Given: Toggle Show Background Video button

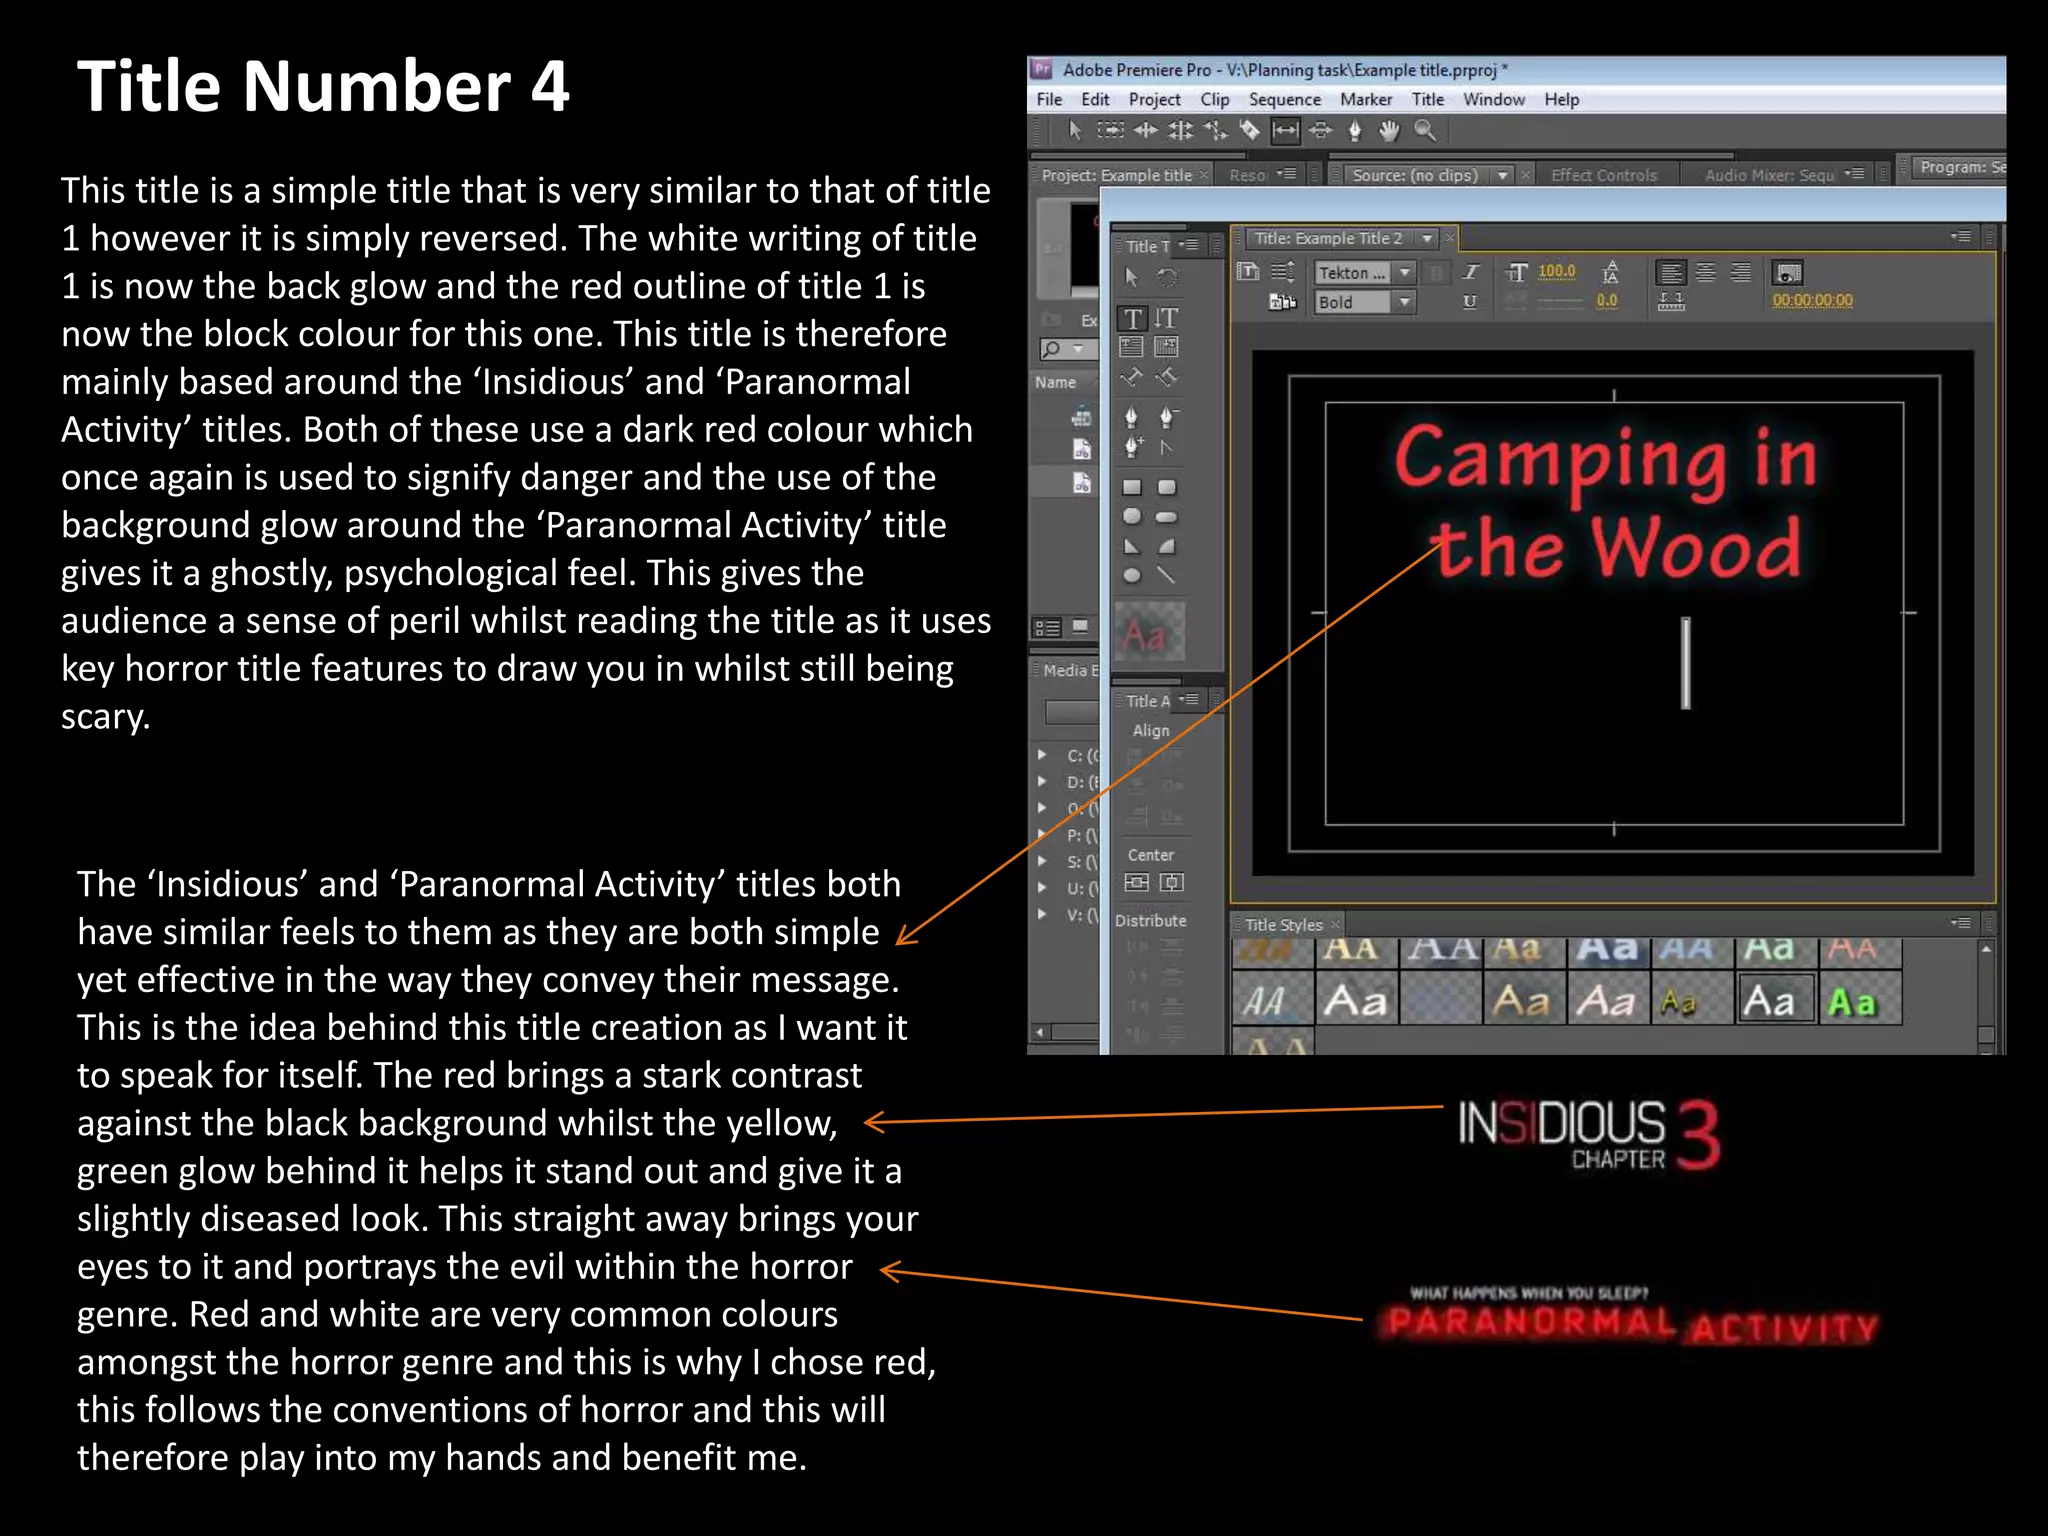Looking at the screenshot, I should click(1787, 272).
